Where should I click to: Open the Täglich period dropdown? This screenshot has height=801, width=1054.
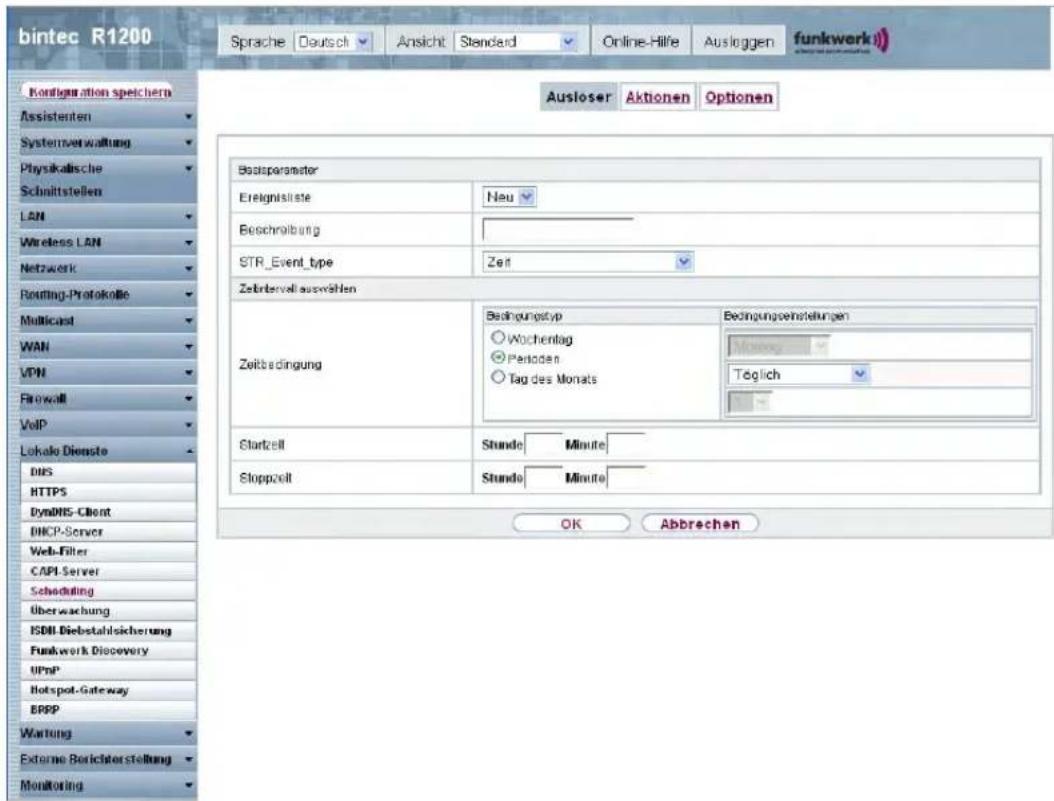(x=799, y=374)
